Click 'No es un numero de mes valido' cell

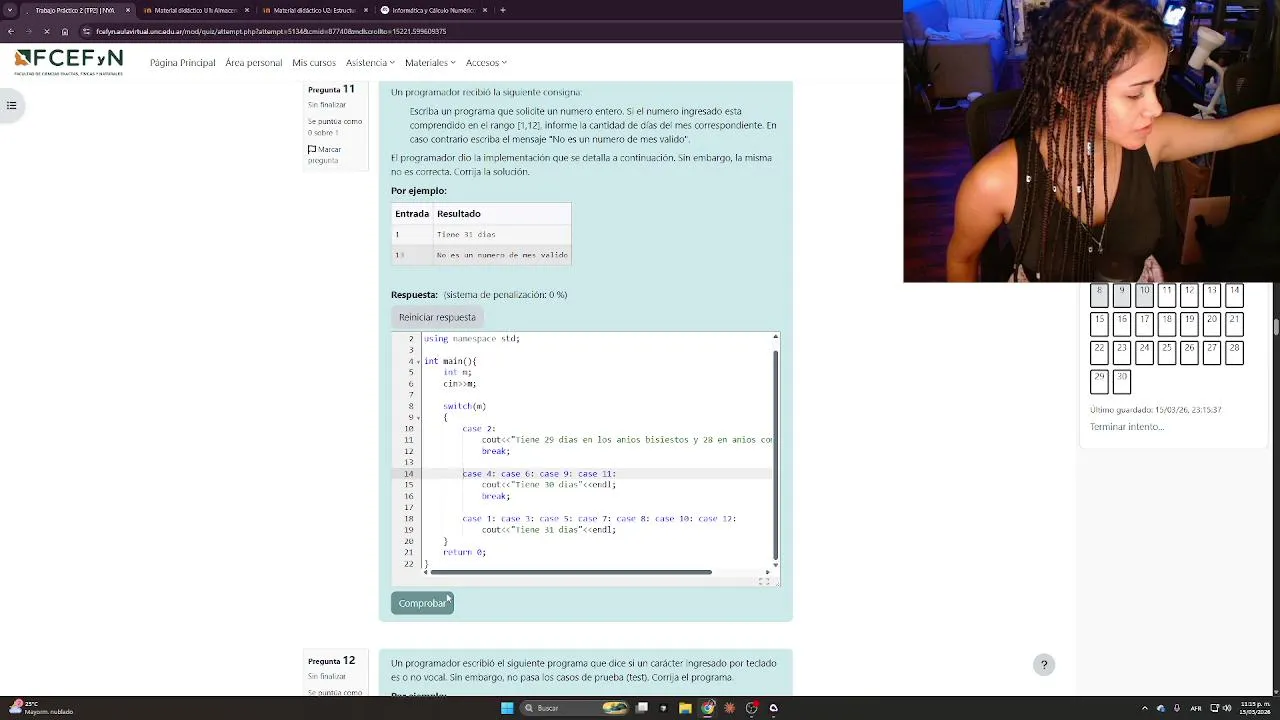(502, 255)
